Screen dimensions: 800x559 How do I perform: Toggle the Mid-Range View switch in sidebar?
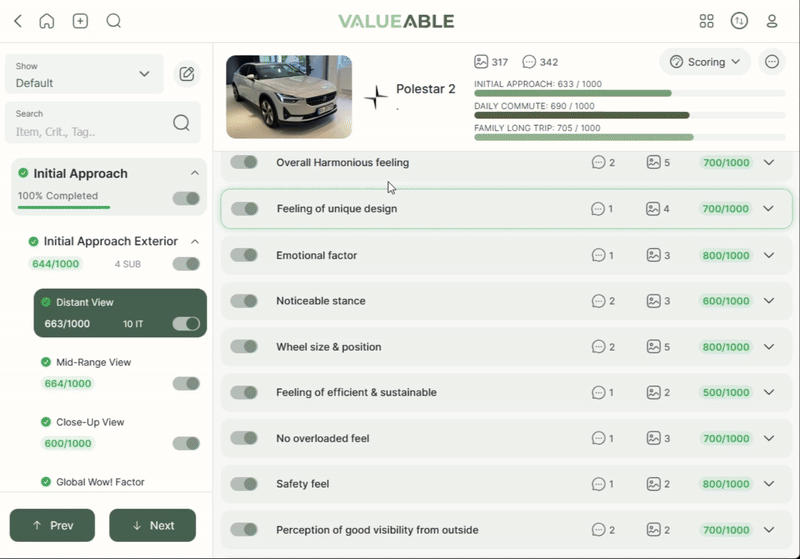pos(186,384)
